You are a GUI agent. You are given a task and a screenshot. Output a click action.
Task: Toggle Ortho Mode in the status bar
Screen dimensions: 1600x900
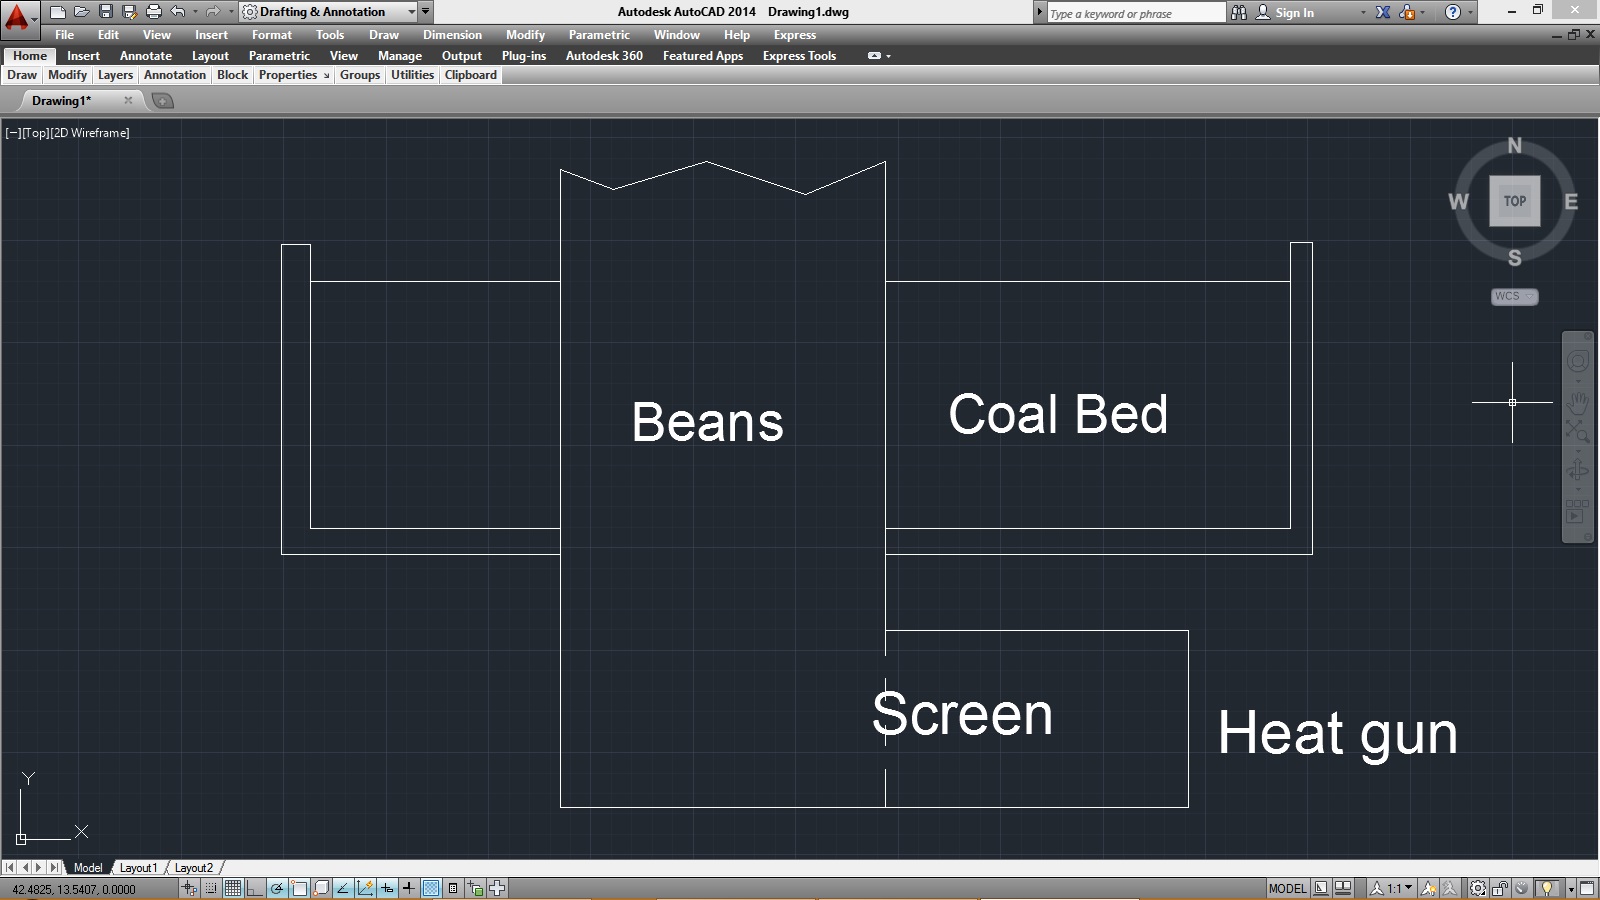click(x=254, y=888)
